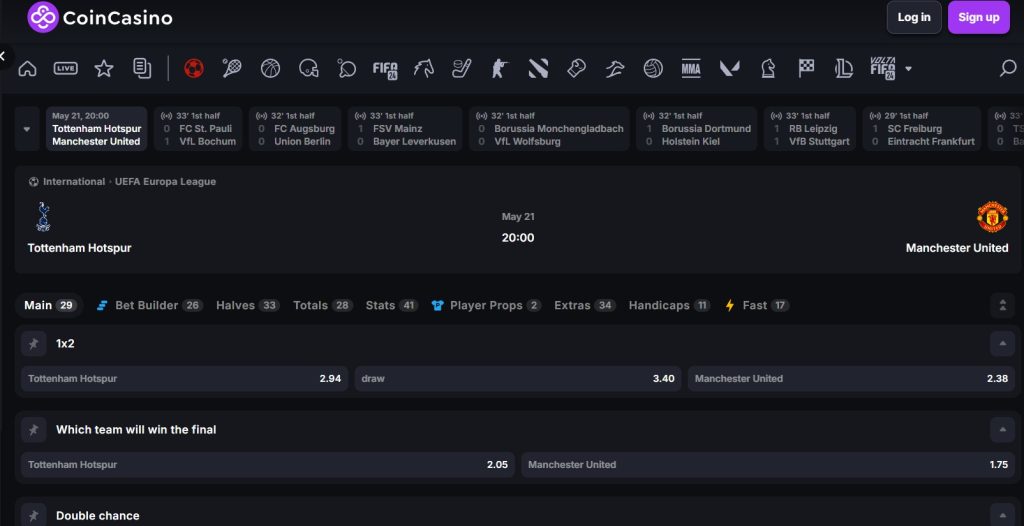Pin the Which team will win the final market
The image size is (1024, 526).
[x=33, y=430]
